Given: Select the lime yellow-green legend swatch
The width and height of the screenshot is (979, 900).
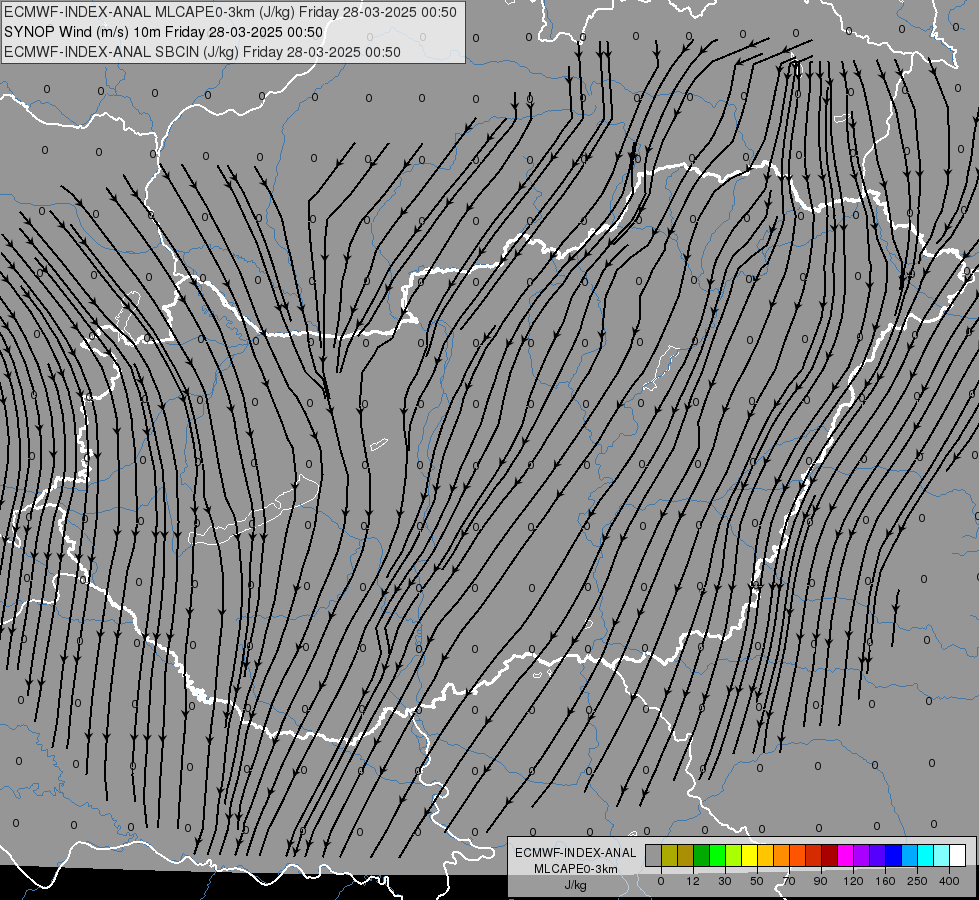Looking at the screenshot, I should pyautogui.click(x=734, y=855).
